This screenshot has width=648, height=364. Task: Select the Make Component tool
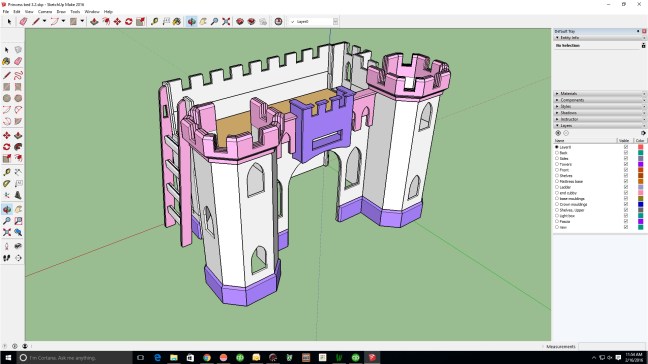(18, 50)
